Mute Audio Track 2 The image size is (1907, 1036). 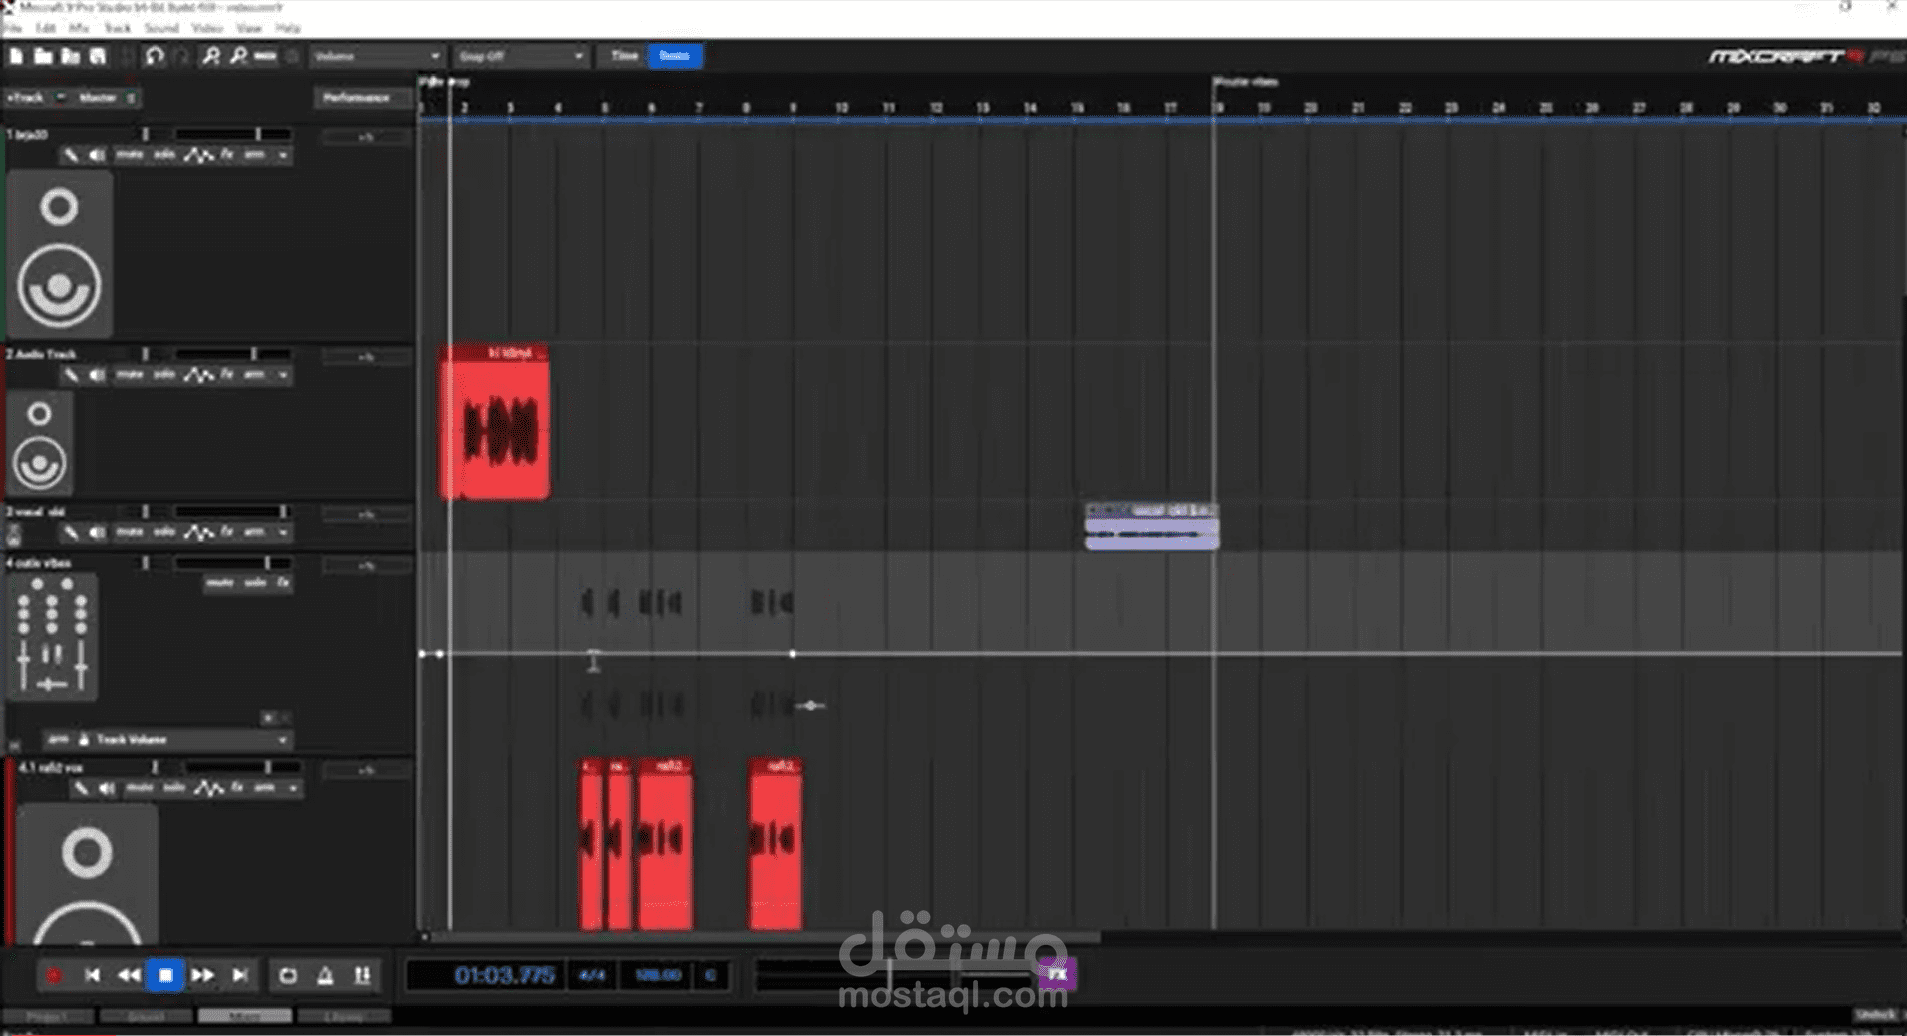pos(130,374)
